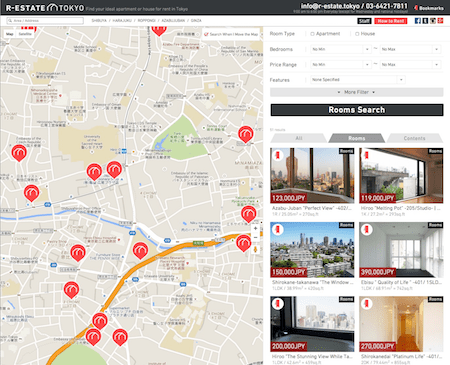Bookmark the 390,000JPY Ebisu listing
This screenshot has width=450, height=365.
point(366,229)
